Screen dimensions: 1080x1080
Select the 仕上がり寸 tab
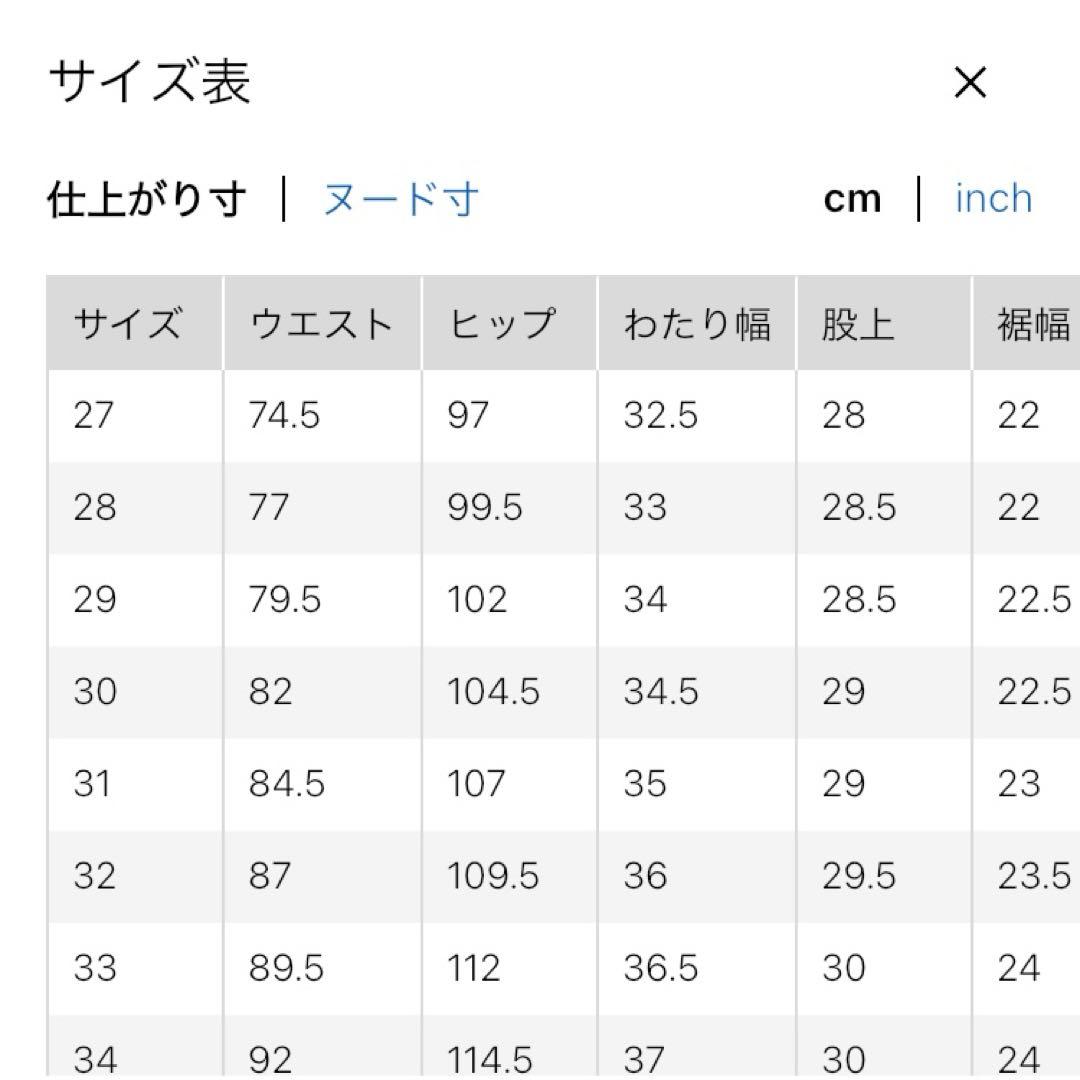pos(147,199)
